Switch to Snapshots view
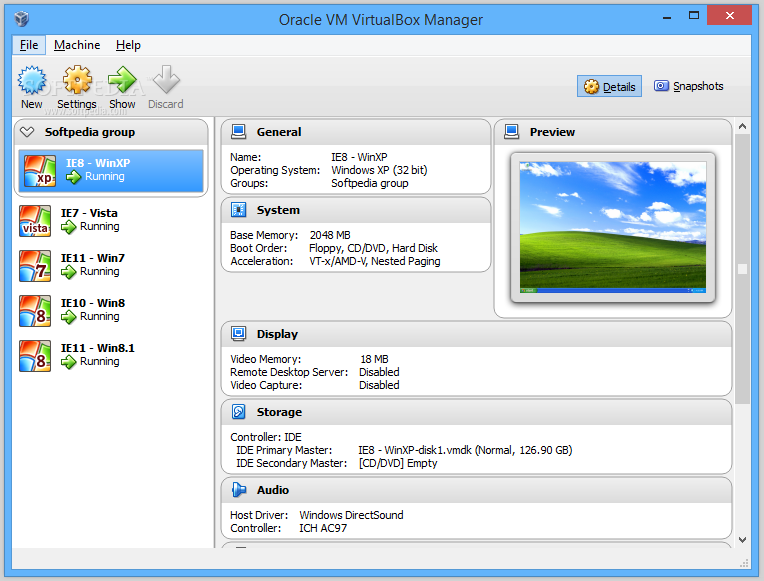This screenshot has height=581, width=764. (x=688, y=86)
